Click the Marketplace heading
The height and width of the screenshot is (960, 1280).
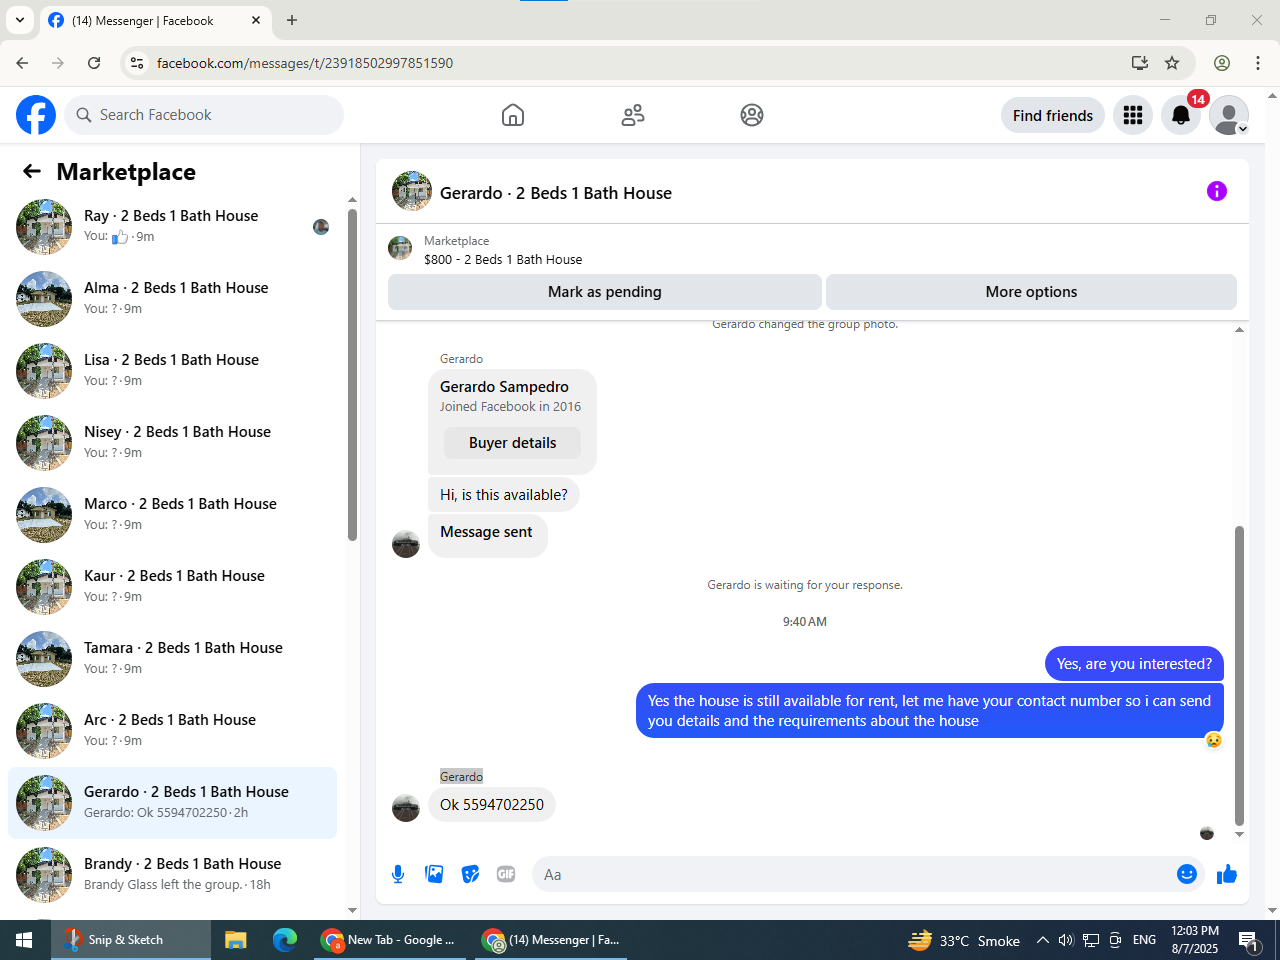126,172
